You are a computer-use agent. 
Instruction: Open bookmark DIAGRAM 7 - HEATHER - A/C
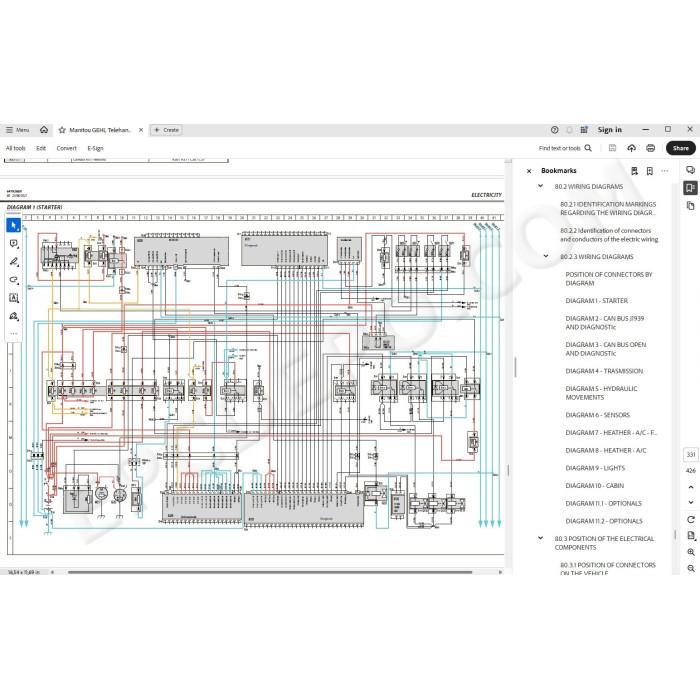(x=611, y=433)
